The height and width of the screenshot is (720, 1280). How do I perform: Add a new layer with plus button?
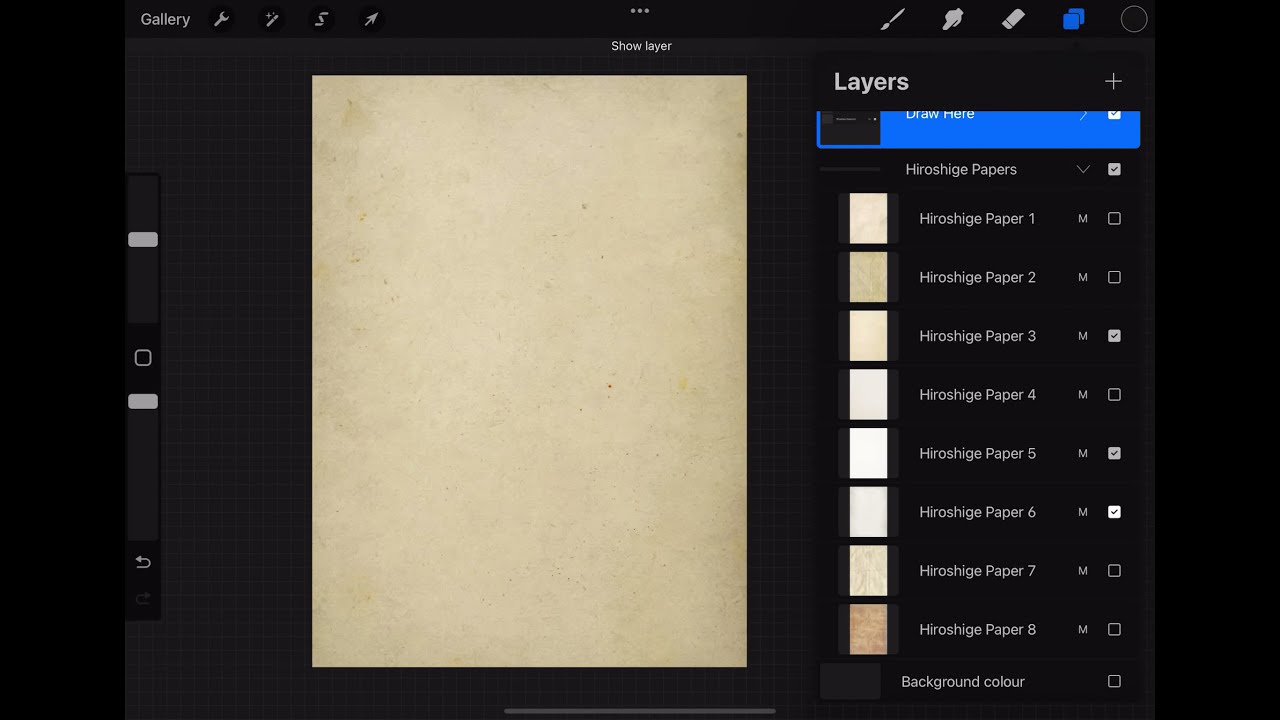pyautogui.click(x=1113, y=82)
